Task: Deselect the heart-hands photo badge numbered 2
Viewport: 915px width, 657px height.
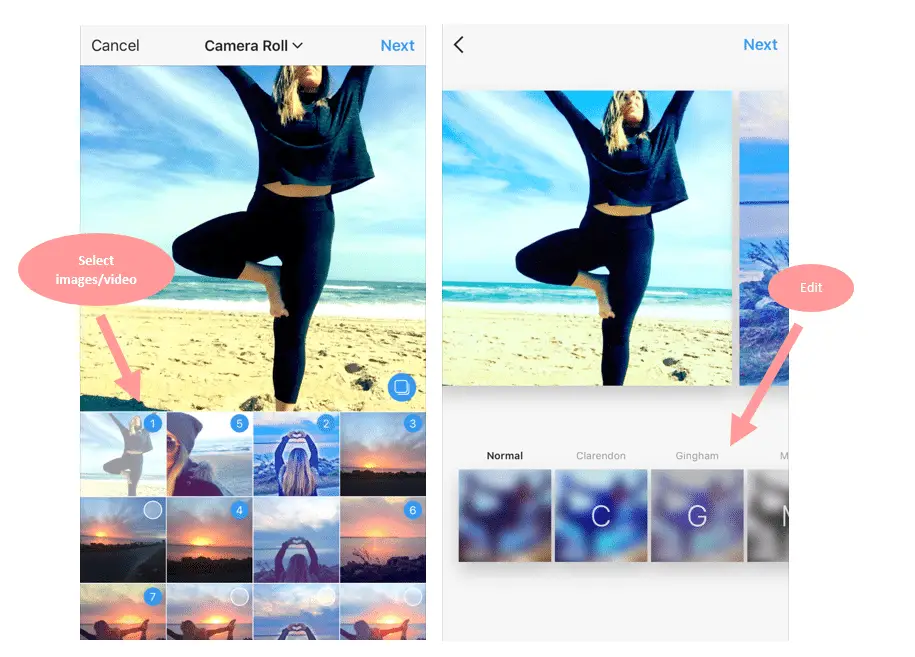Action: [x=325, y=424]
